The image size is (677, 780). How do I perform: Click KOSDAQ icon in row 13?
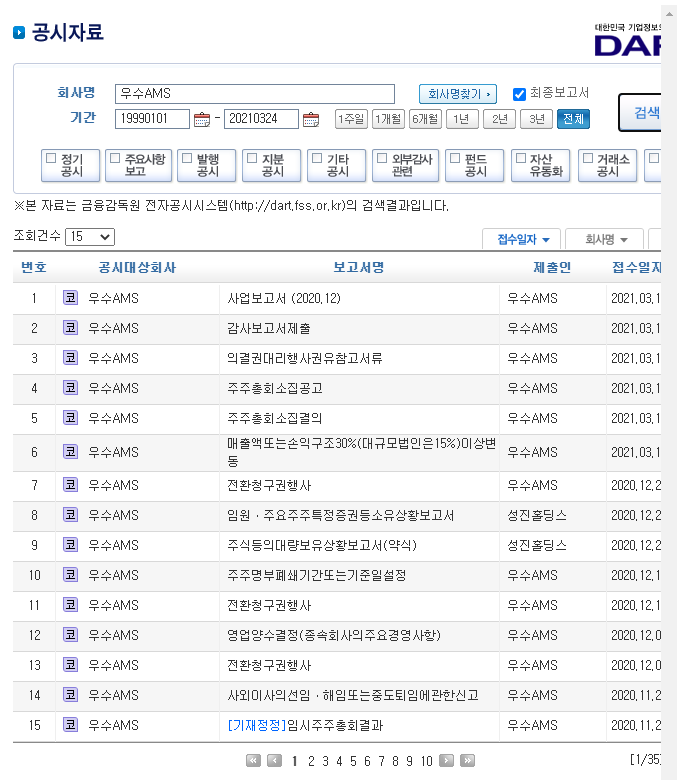pos(70,665)
